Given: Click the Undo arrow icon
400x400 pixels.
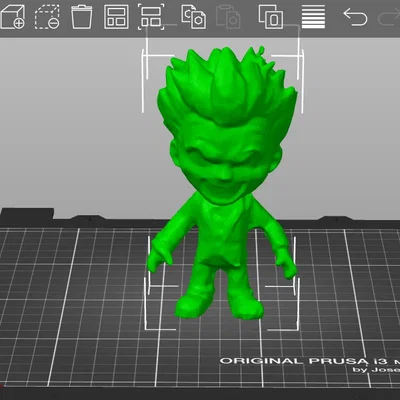Looking at the screenshot, I should click(355, 17).
